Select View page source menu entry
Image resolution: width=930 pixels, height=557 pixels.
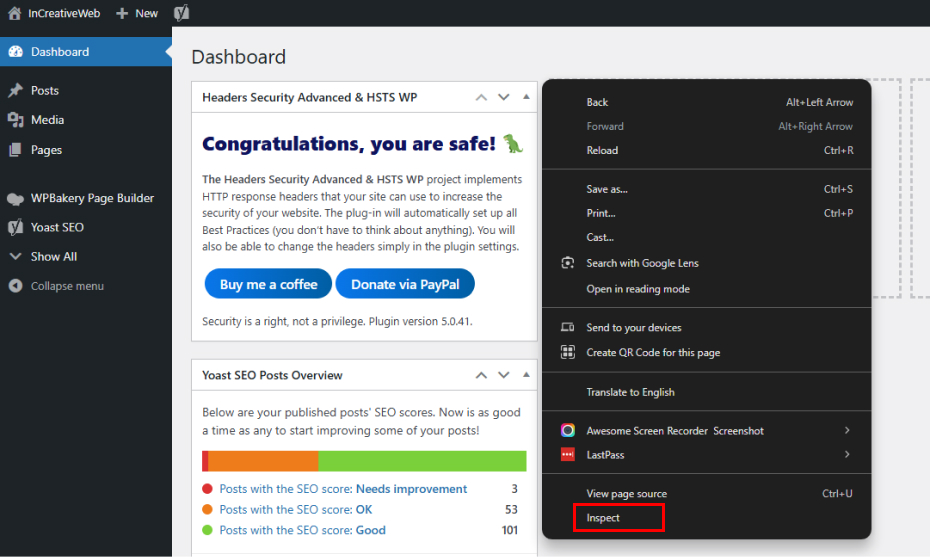626,494
